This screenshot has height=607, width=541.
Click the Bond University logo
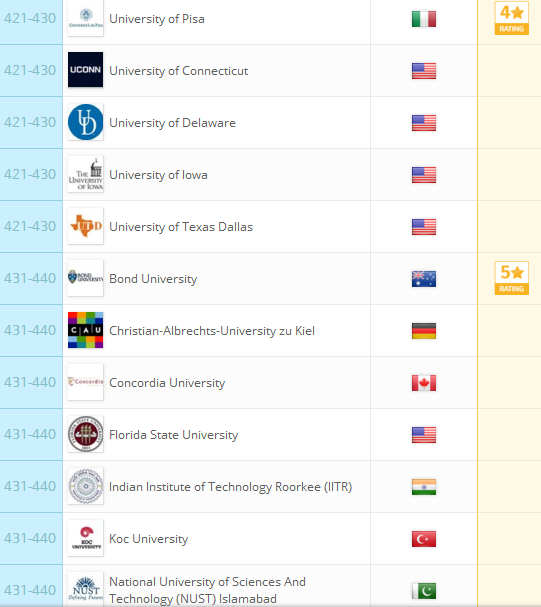[86, 278]
